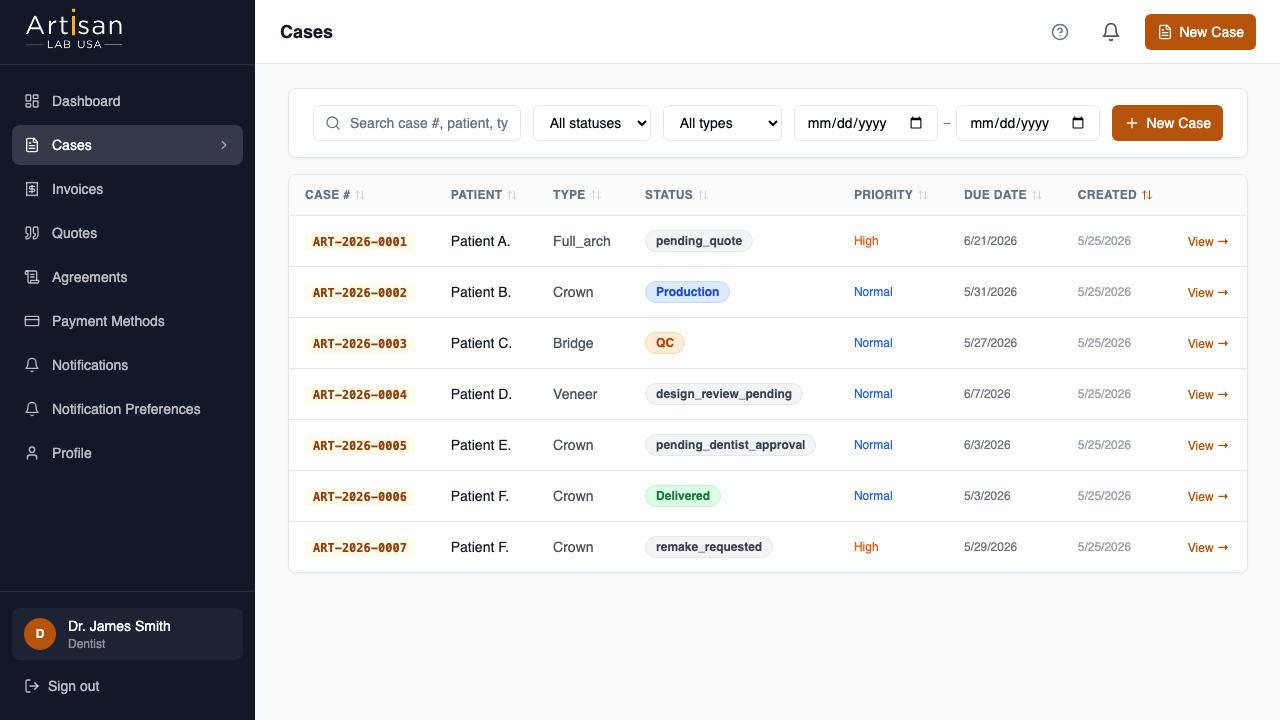Click View link for ART-2026-0004
Screen dimensions: 1280x720
[x=1208, y=395]
